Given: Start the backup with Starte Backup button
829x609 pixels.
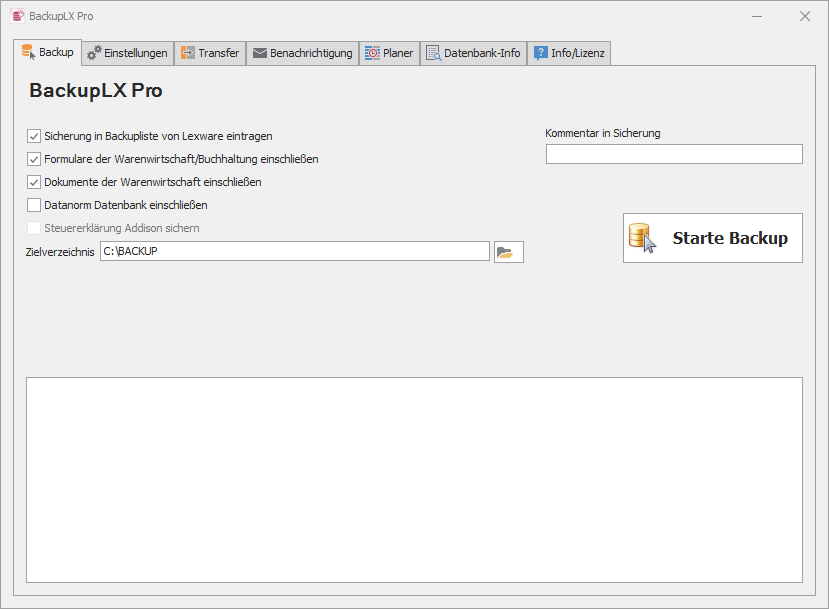Looking at the screenshot, I should coord(713,238).
